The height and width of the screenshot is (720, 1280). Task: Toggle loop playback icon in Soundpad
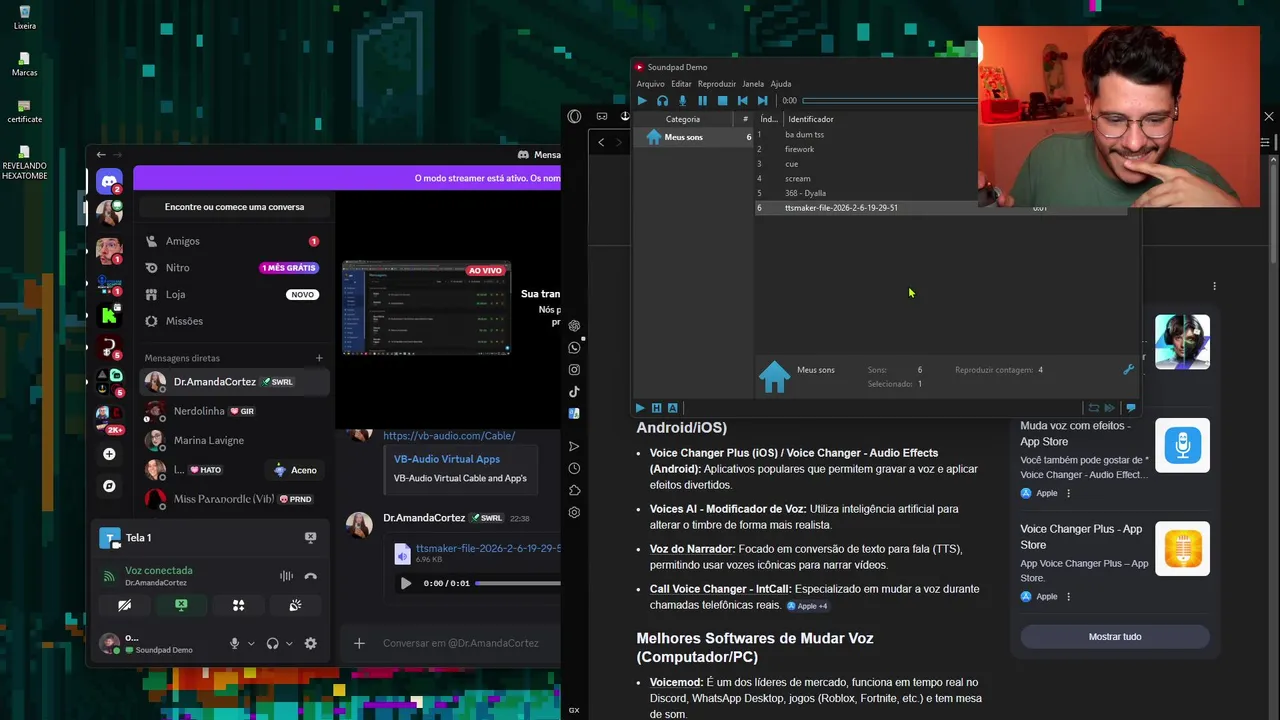[1093, 408]
